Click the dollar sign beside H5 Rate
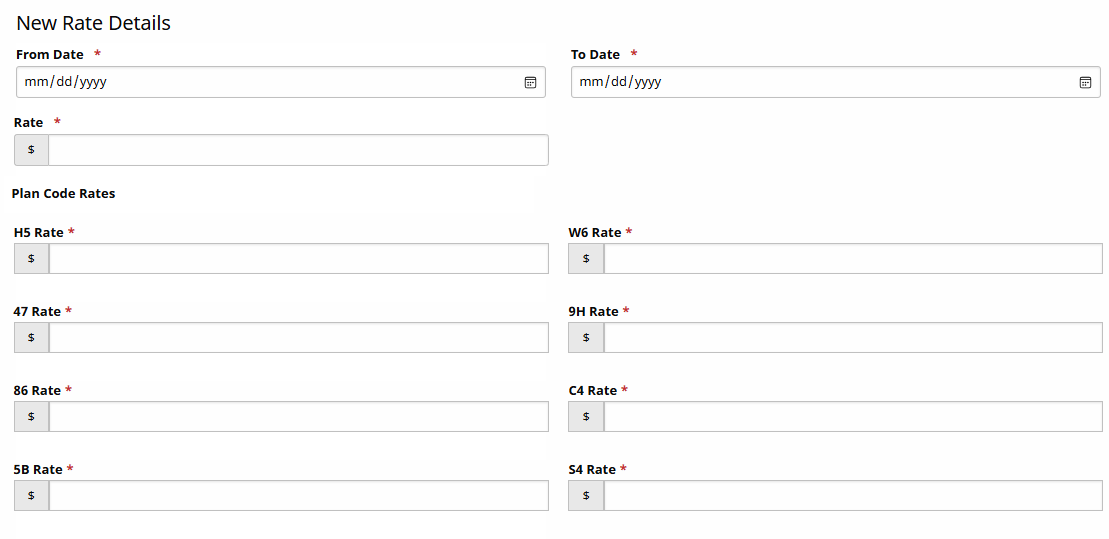Screen dimensions: 1109x539 pos(31,258)
